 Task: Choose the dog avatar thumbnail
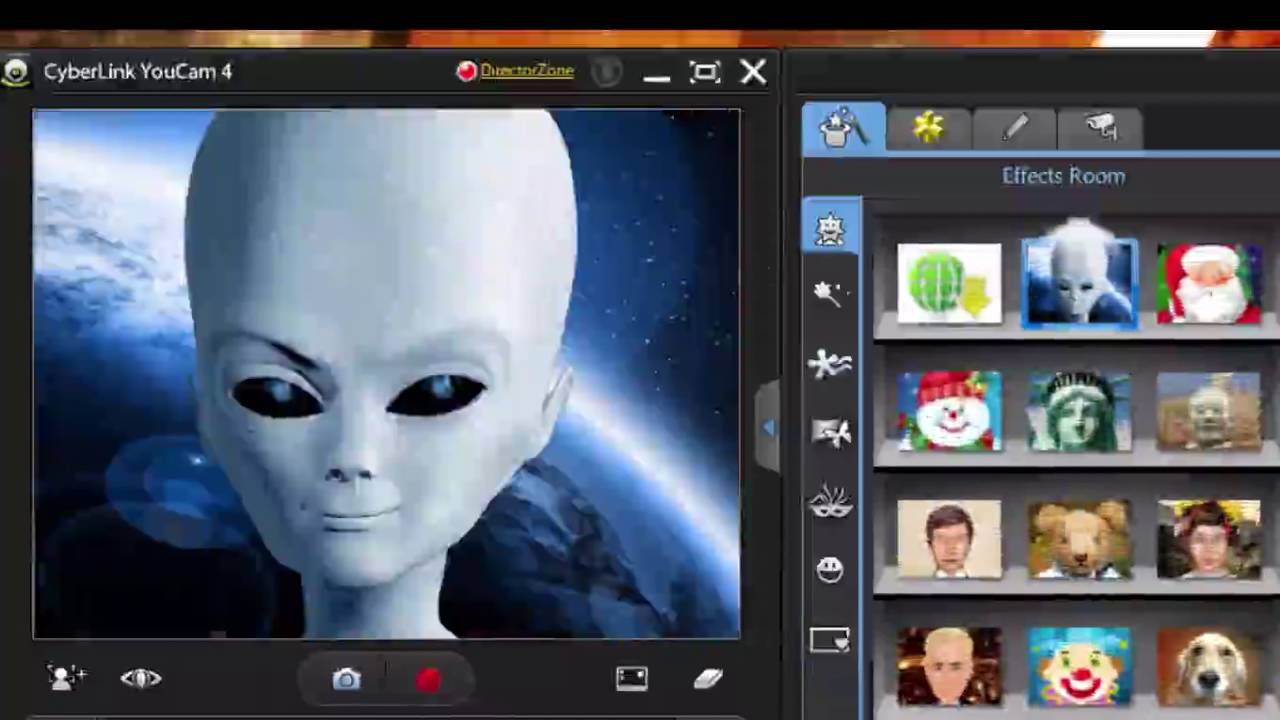pos(1209,667)
